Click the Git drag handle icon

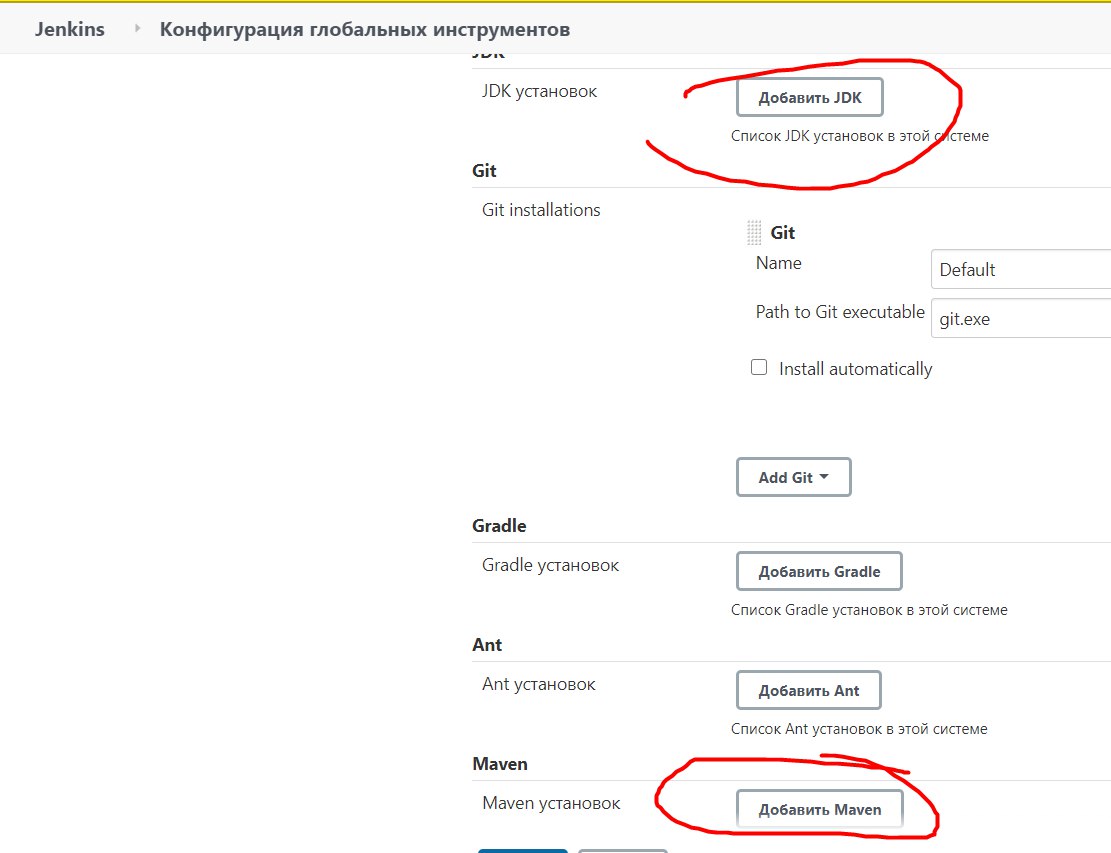pyautogui.click(x=754, y=233)
